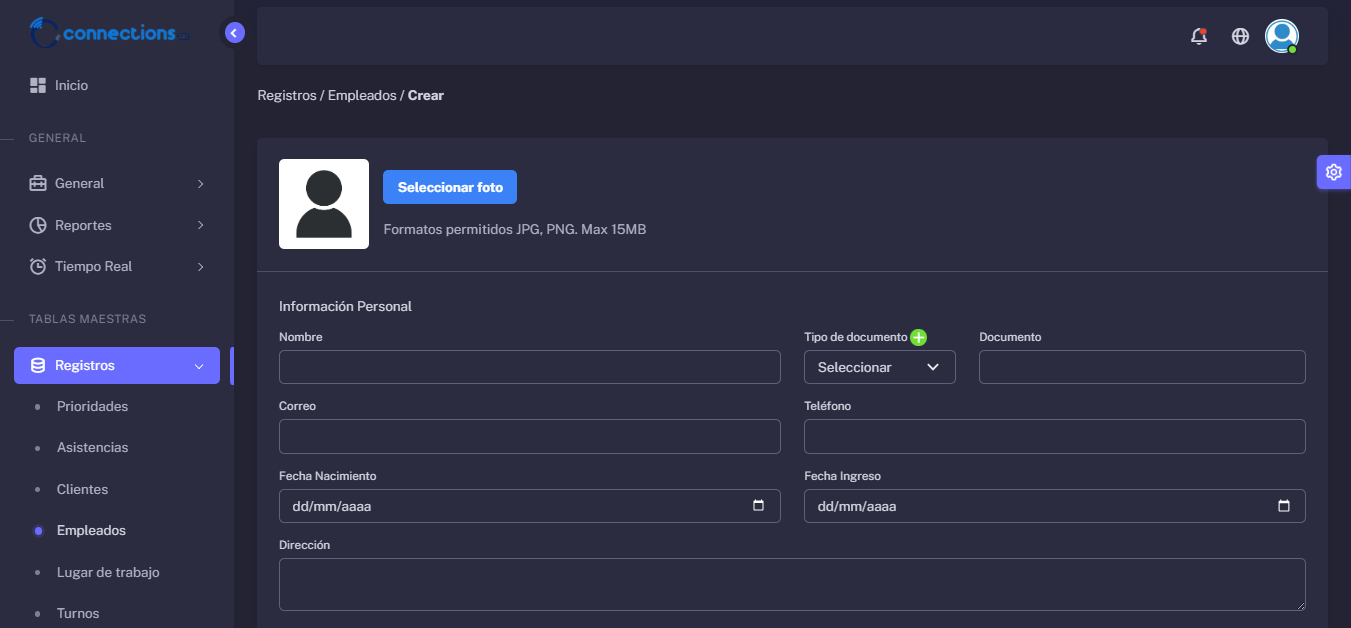This screenshot has width=1351, height=628.
Task: Collapse the sidebar with the arrow button
Action: point(235,33)
